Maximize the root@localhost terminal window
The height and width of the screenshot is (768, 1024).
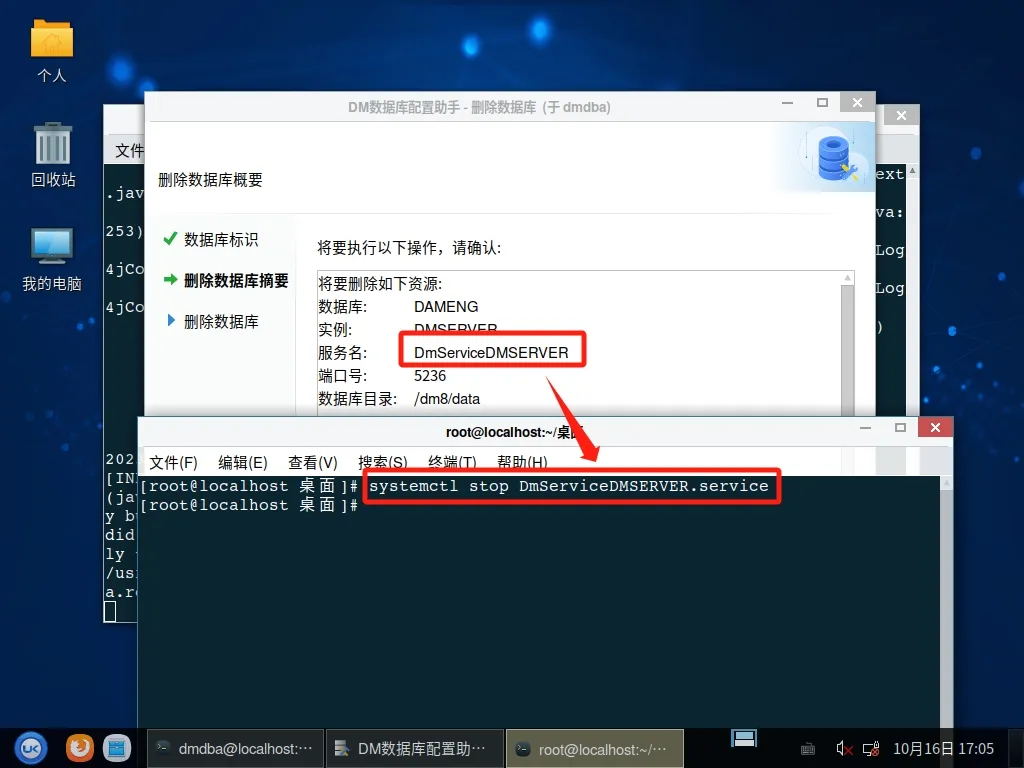click(900, 428)
